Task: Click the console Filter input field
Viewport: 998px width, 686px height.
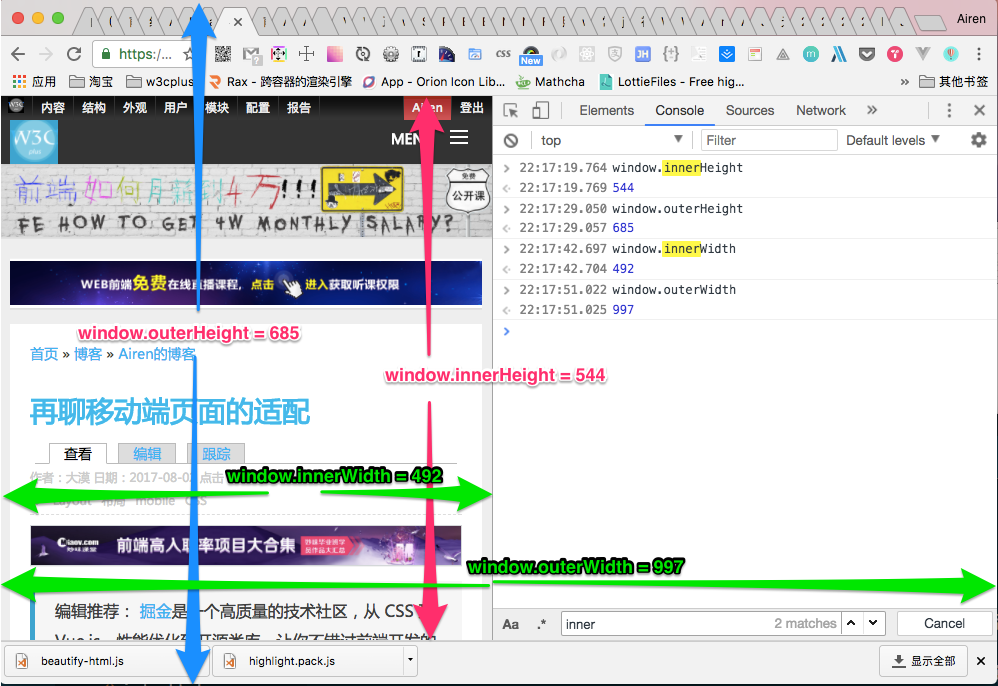Action: (769, 140)
